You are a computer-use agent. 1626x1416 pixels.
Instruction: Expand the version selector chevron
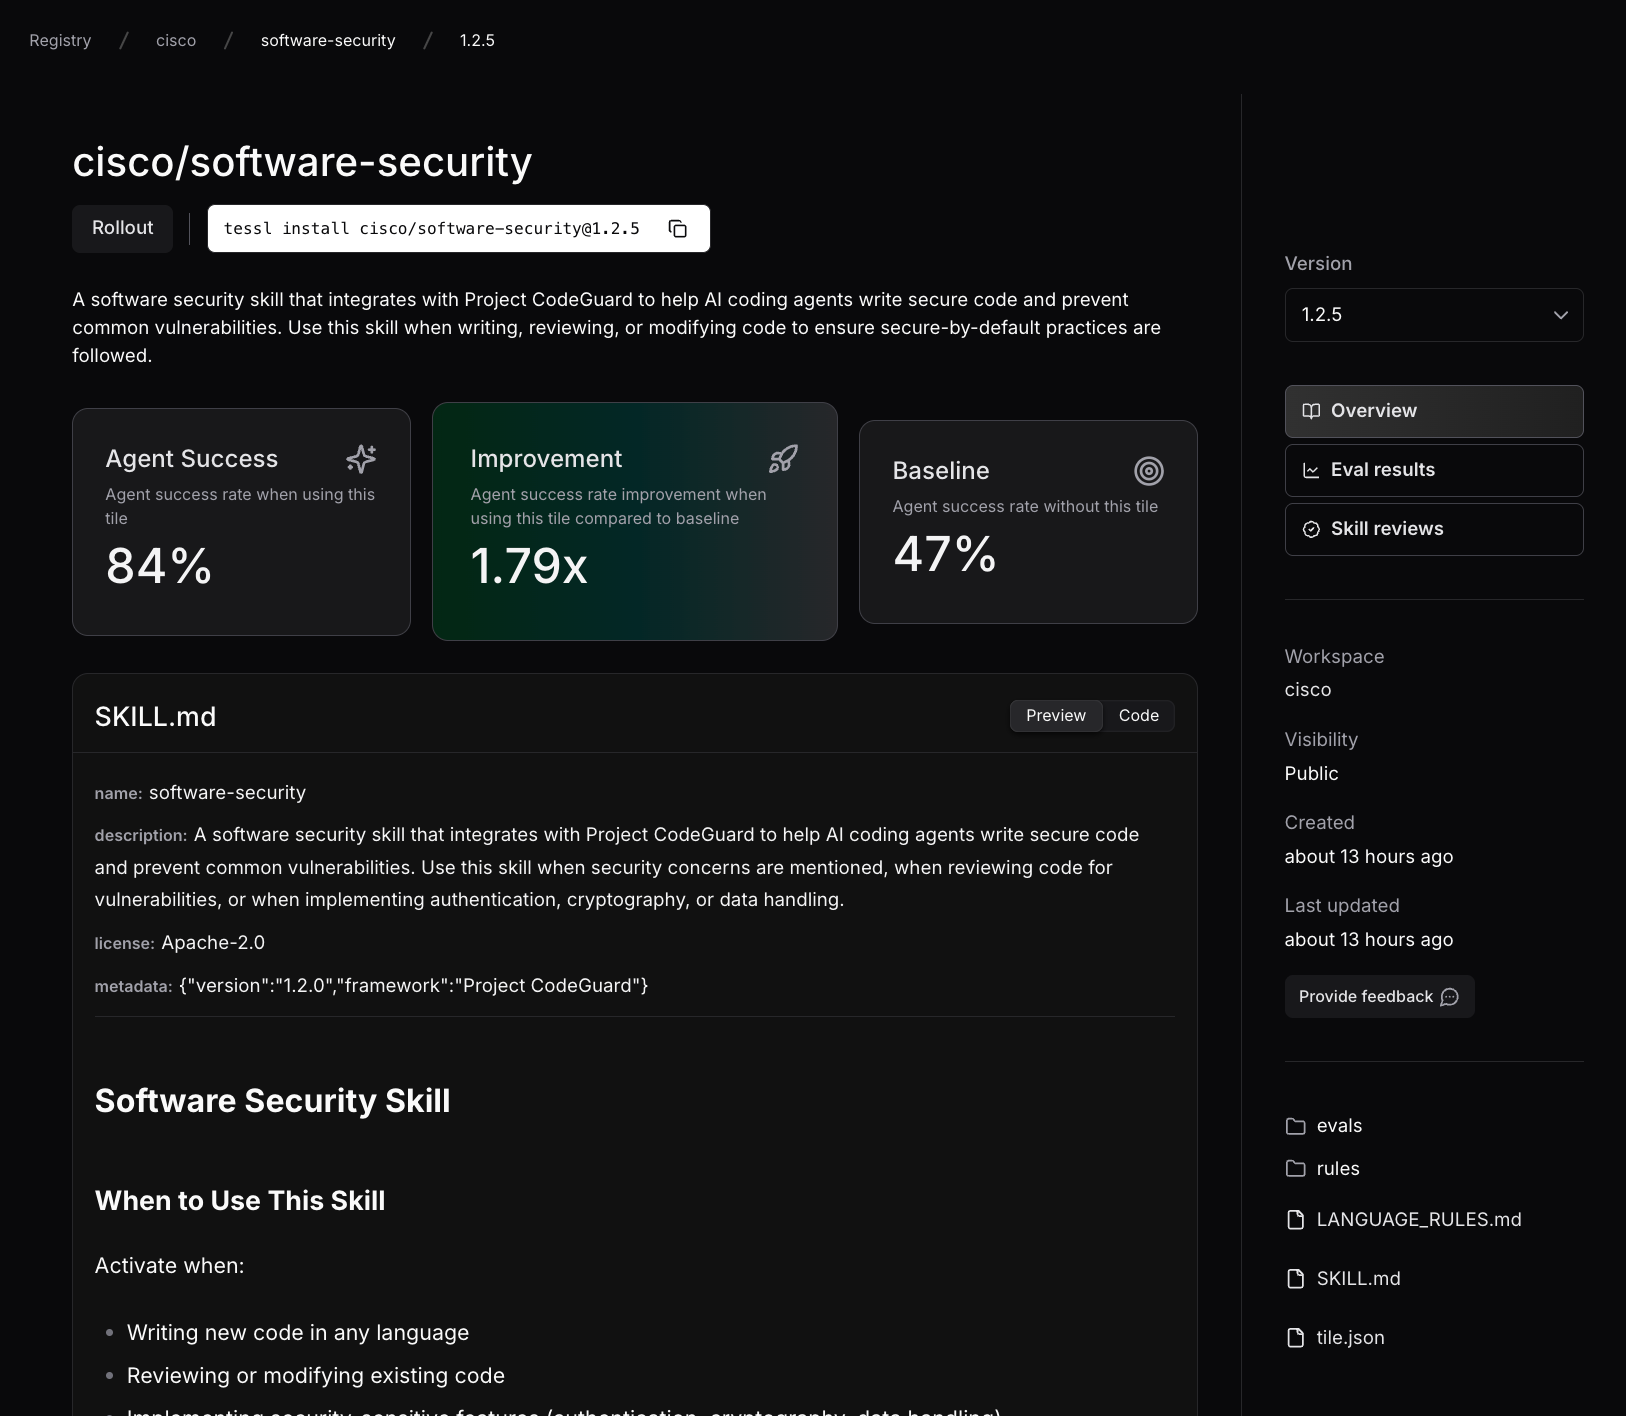(1560, 315)
